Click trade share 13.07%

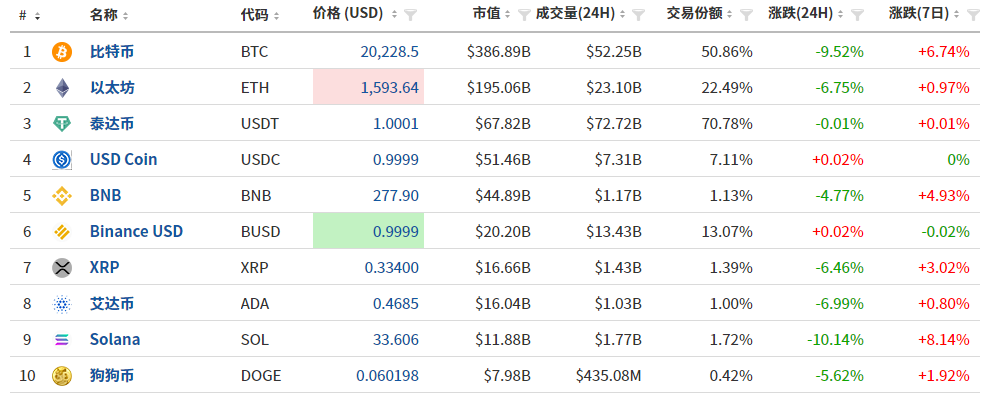(x=727, y=232)
